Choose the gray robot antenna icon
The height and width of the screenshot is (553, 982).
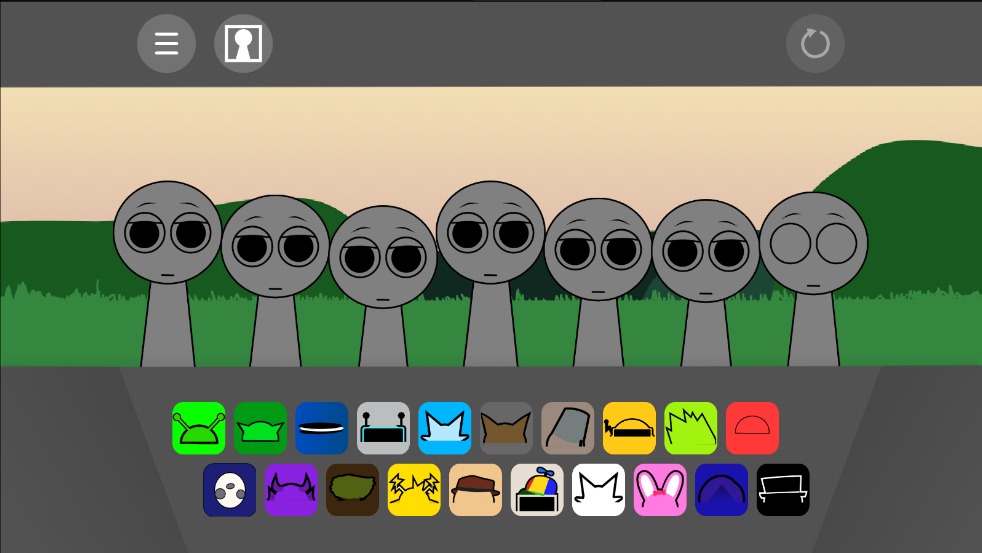[x=383, y=428]
